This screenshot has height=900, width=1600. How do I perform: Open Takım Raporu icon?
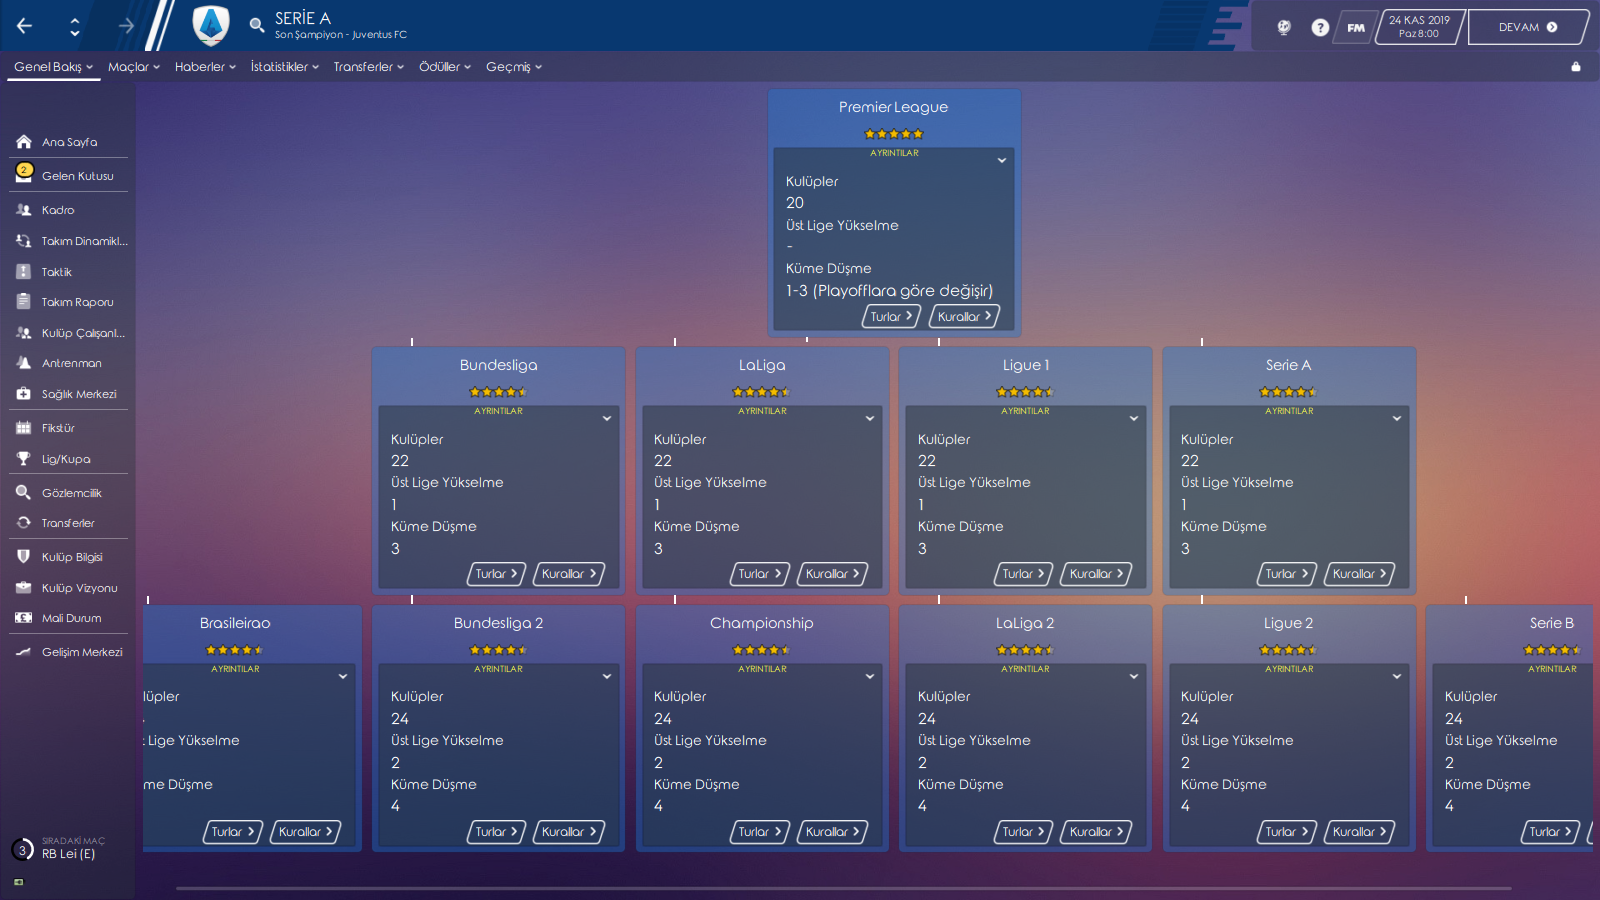(24, 302)
